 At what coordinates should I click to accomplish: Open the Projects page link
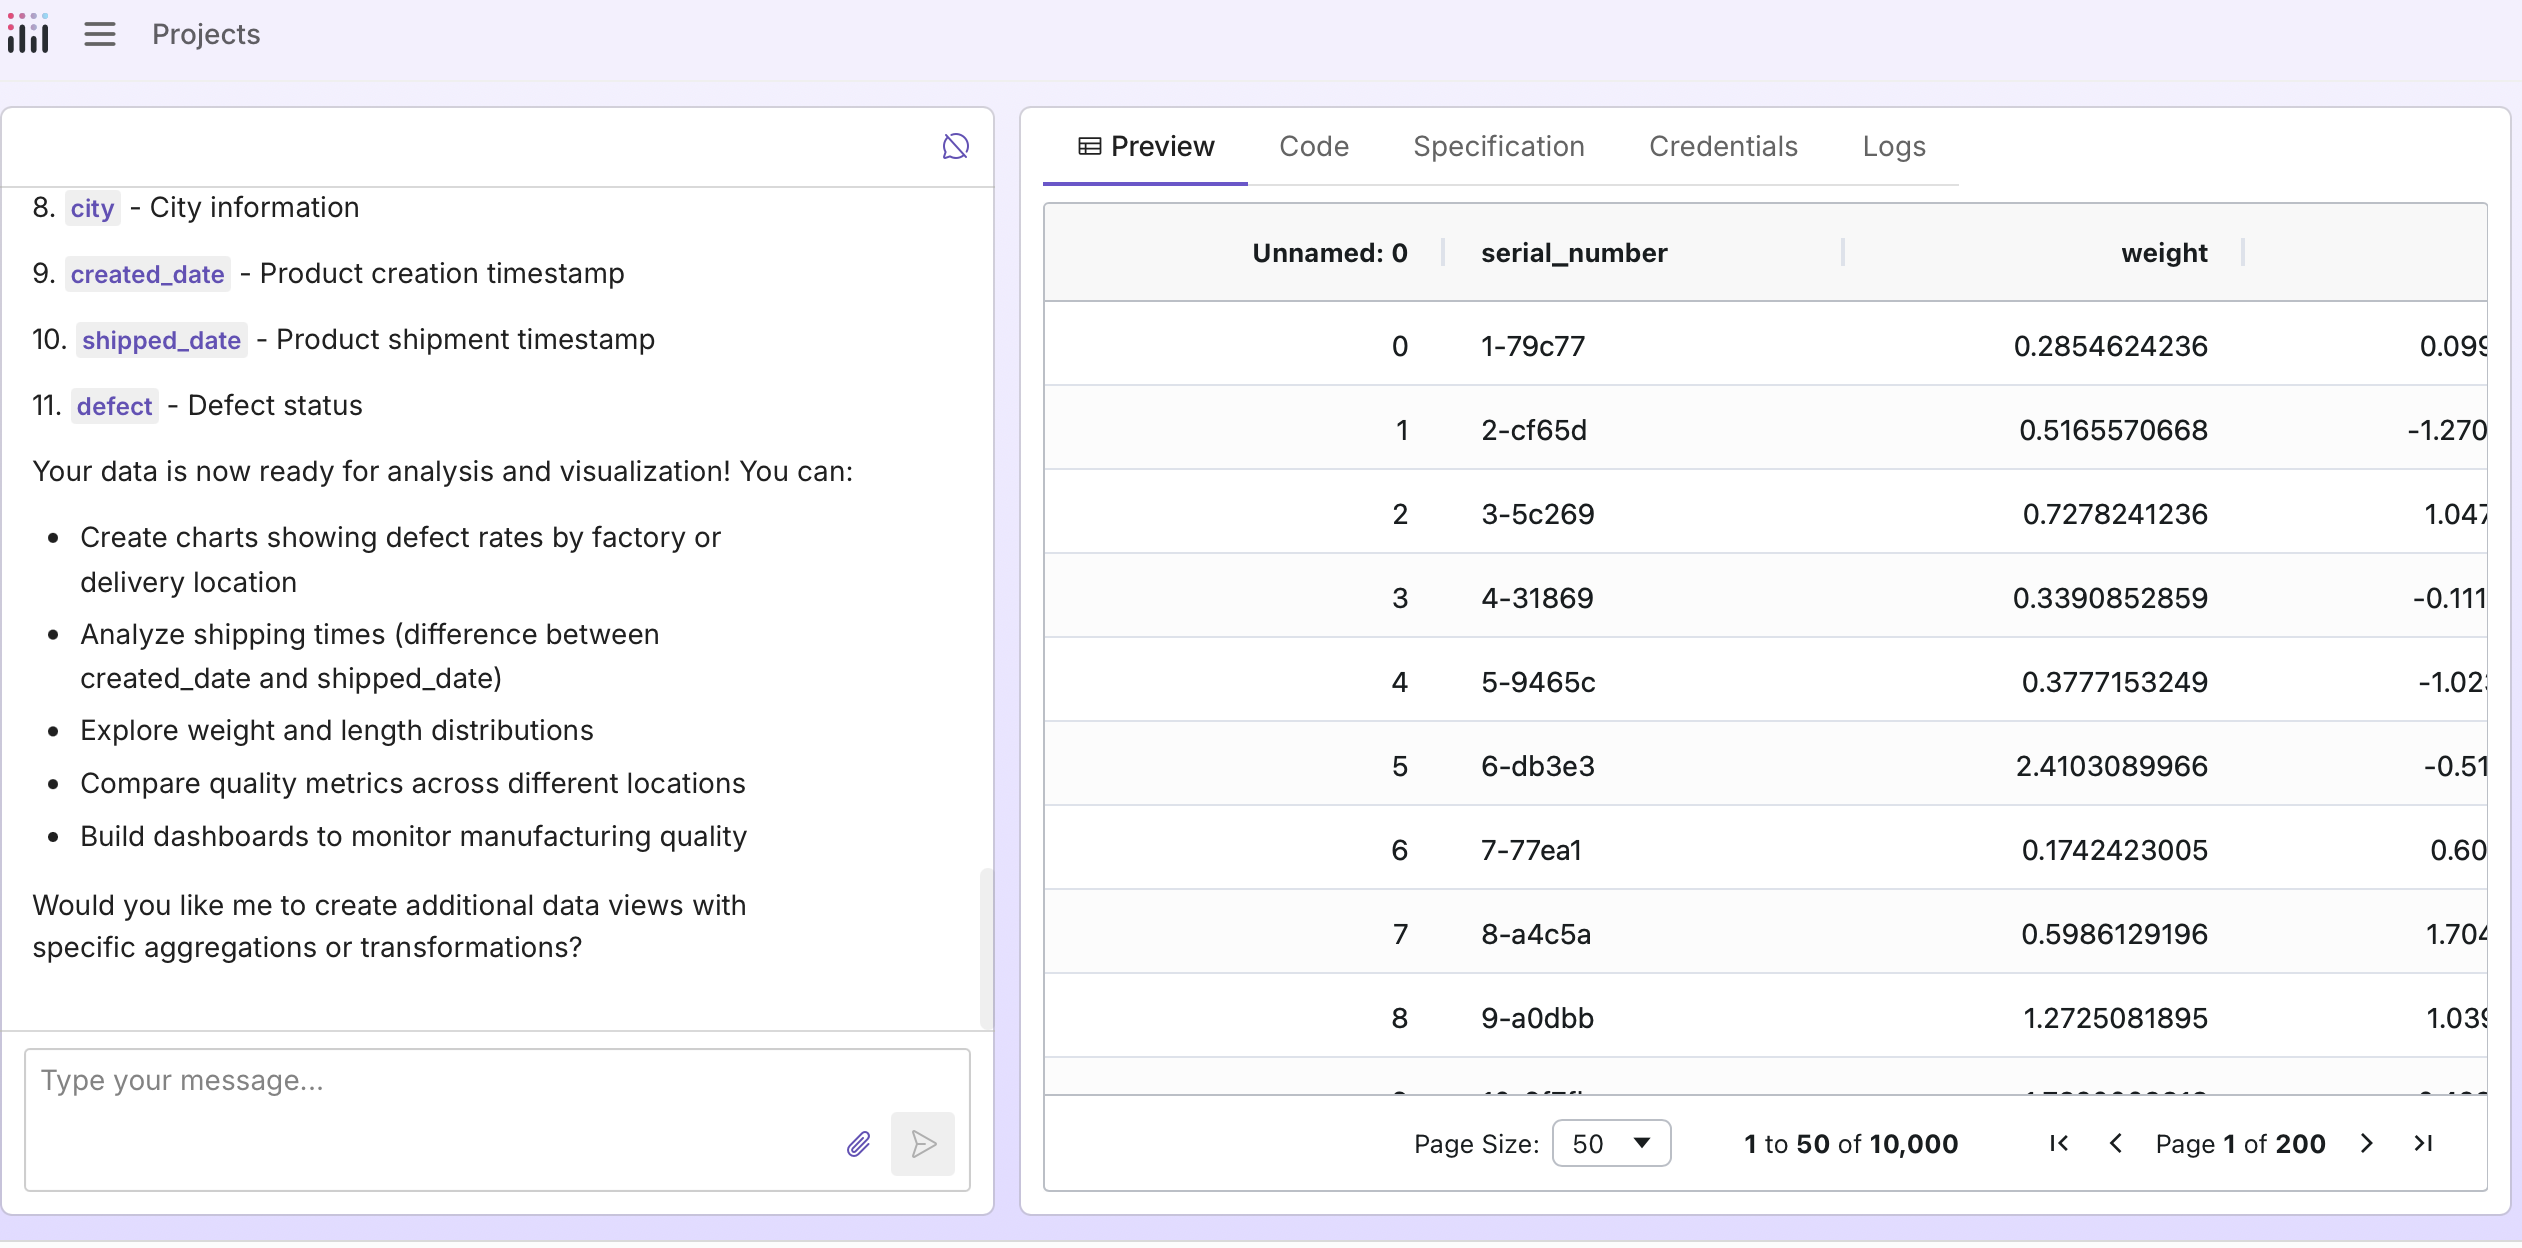click(x=206, y=35)
